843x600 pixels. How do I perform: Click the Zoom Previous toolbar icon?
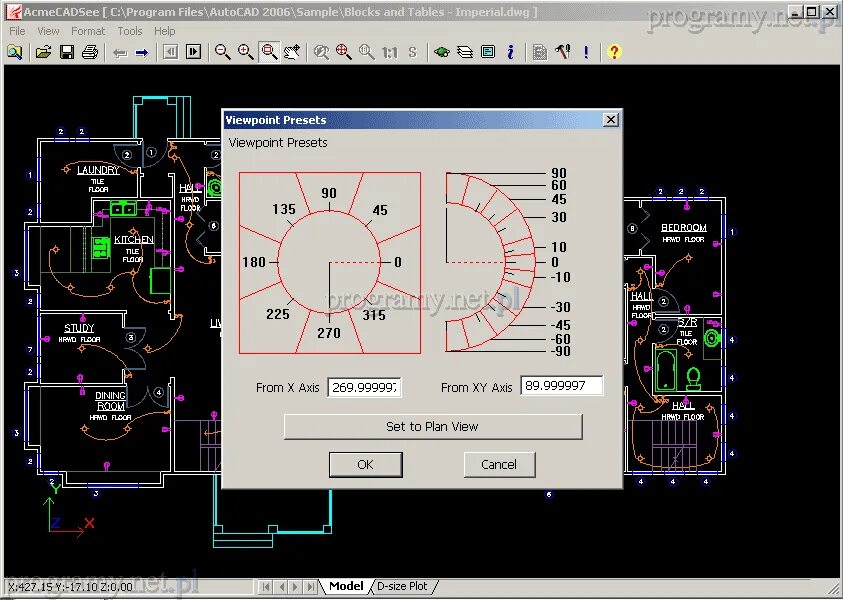click(322, 52)
